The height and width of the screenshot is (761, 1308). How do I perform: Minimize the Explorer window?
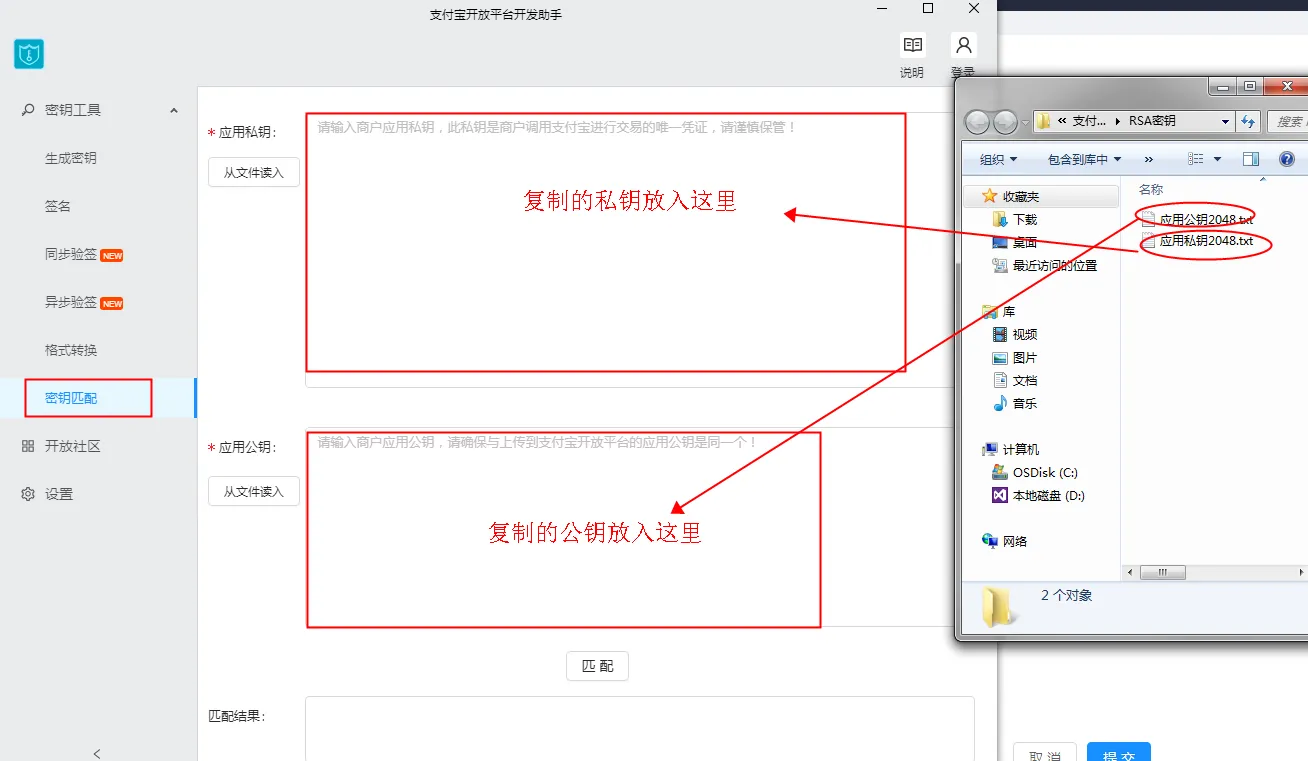pyautogui.click(x=1222, y=87)
